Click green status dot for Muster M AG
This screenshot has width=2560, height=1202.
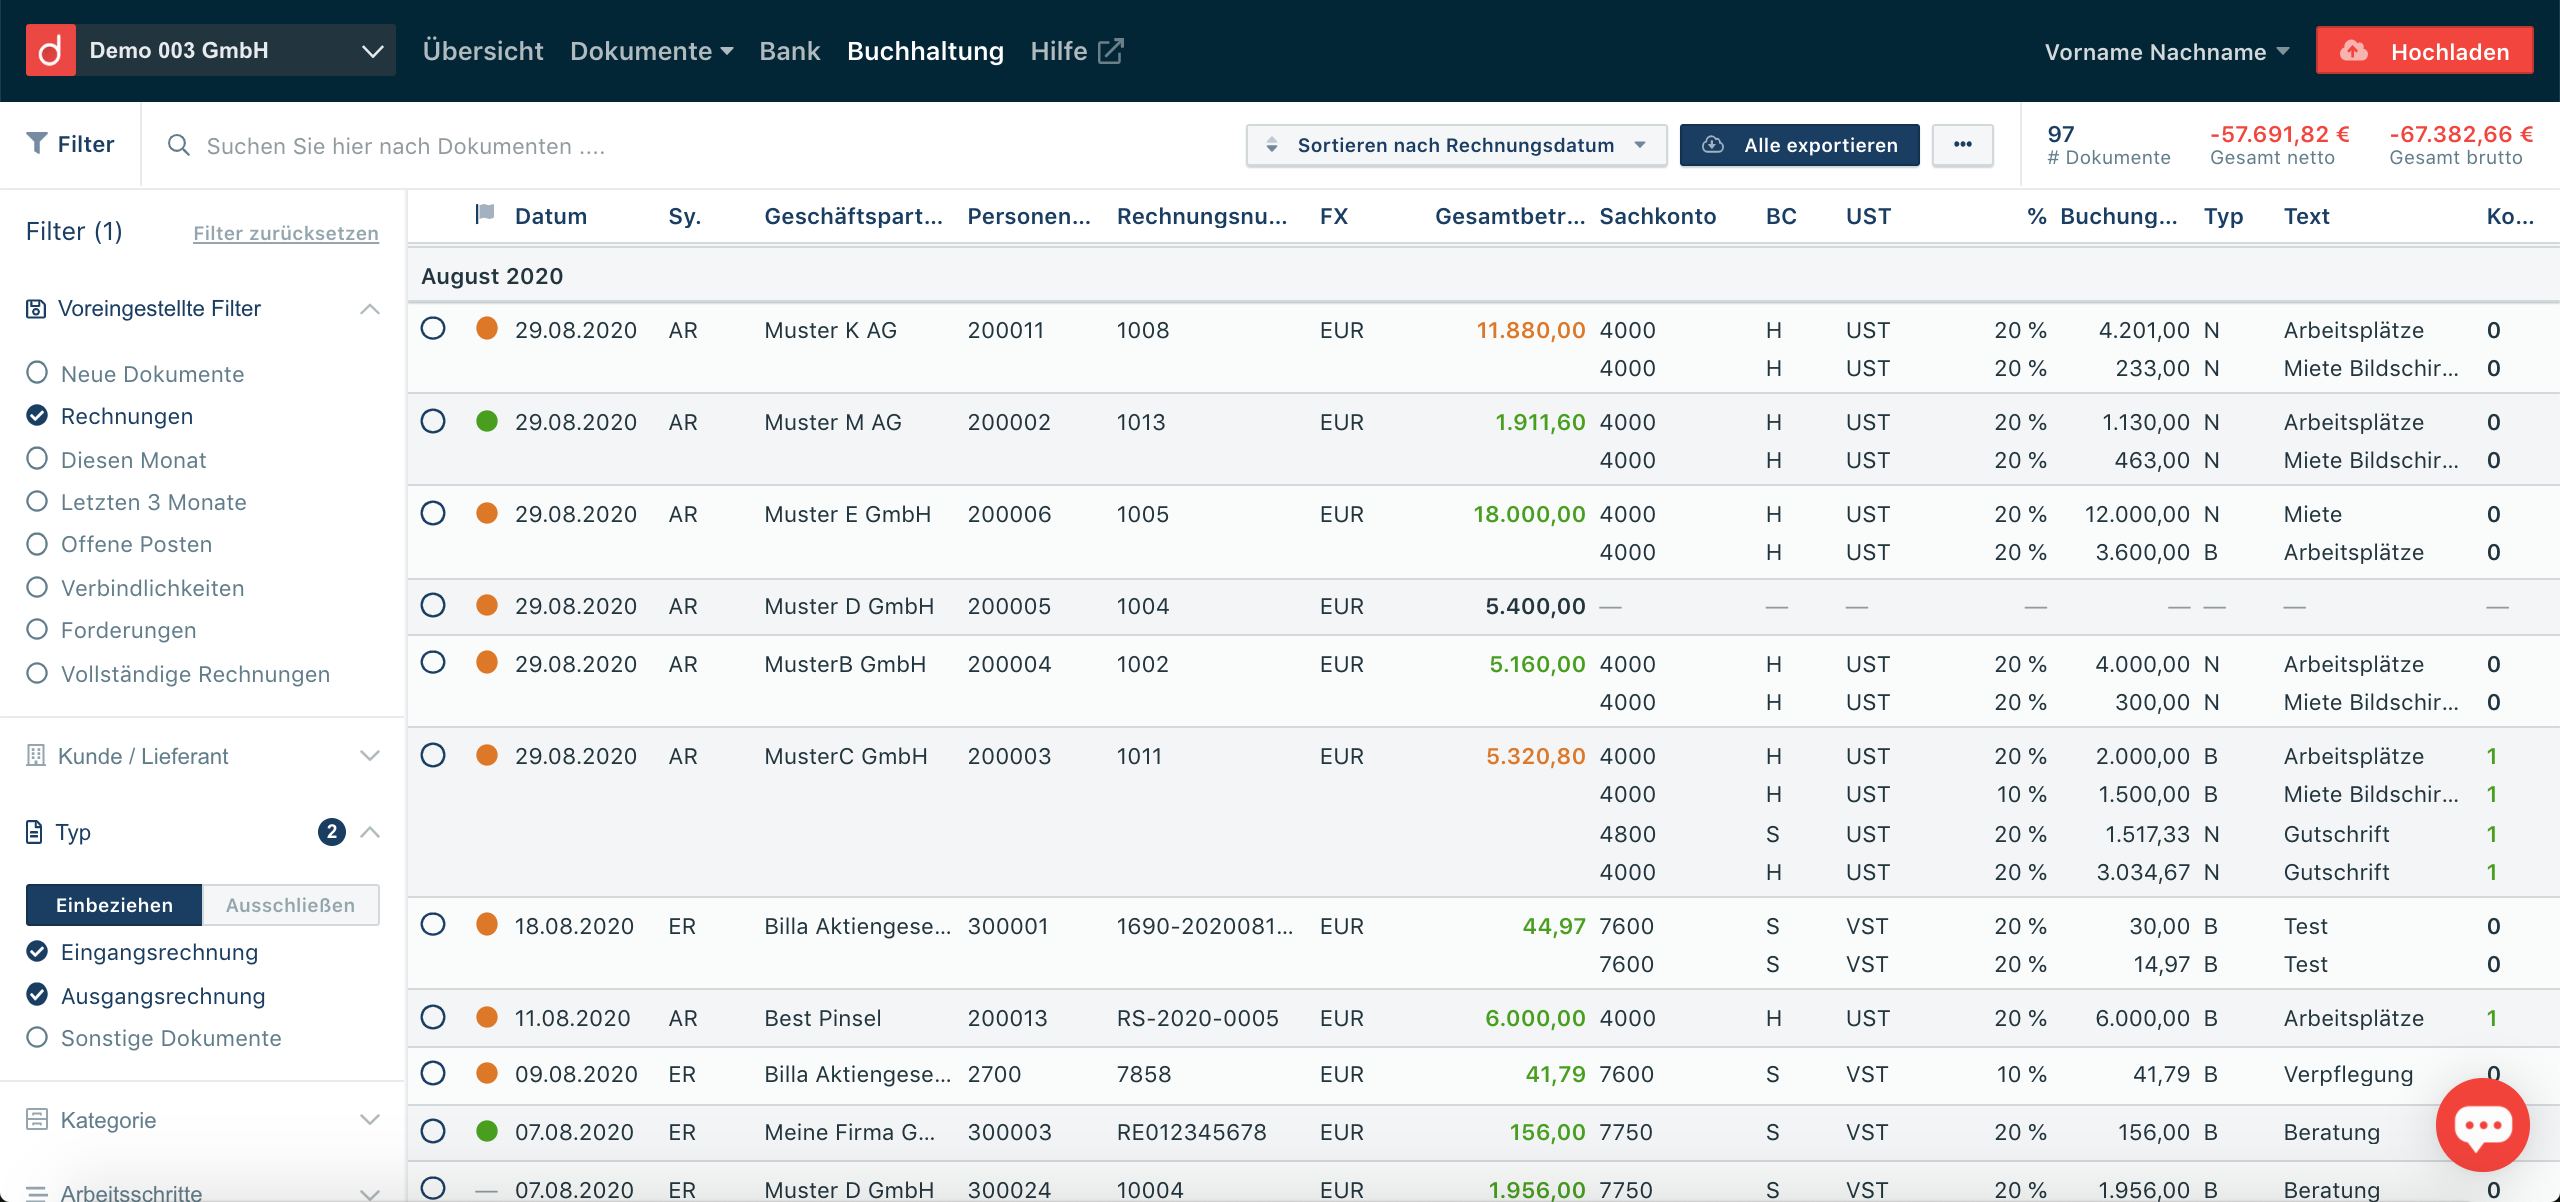pos(487,421)
